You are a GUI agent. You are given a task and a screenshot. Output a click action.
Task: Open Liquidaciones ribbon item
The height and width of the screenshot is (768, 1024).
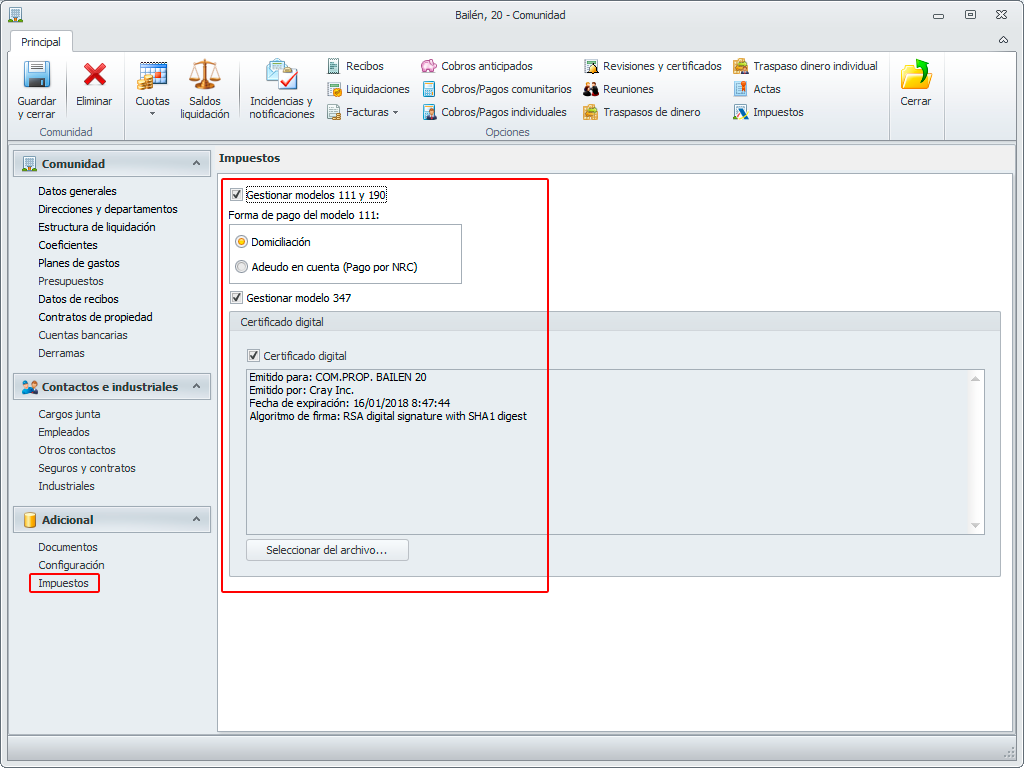(x=368, y=89)
